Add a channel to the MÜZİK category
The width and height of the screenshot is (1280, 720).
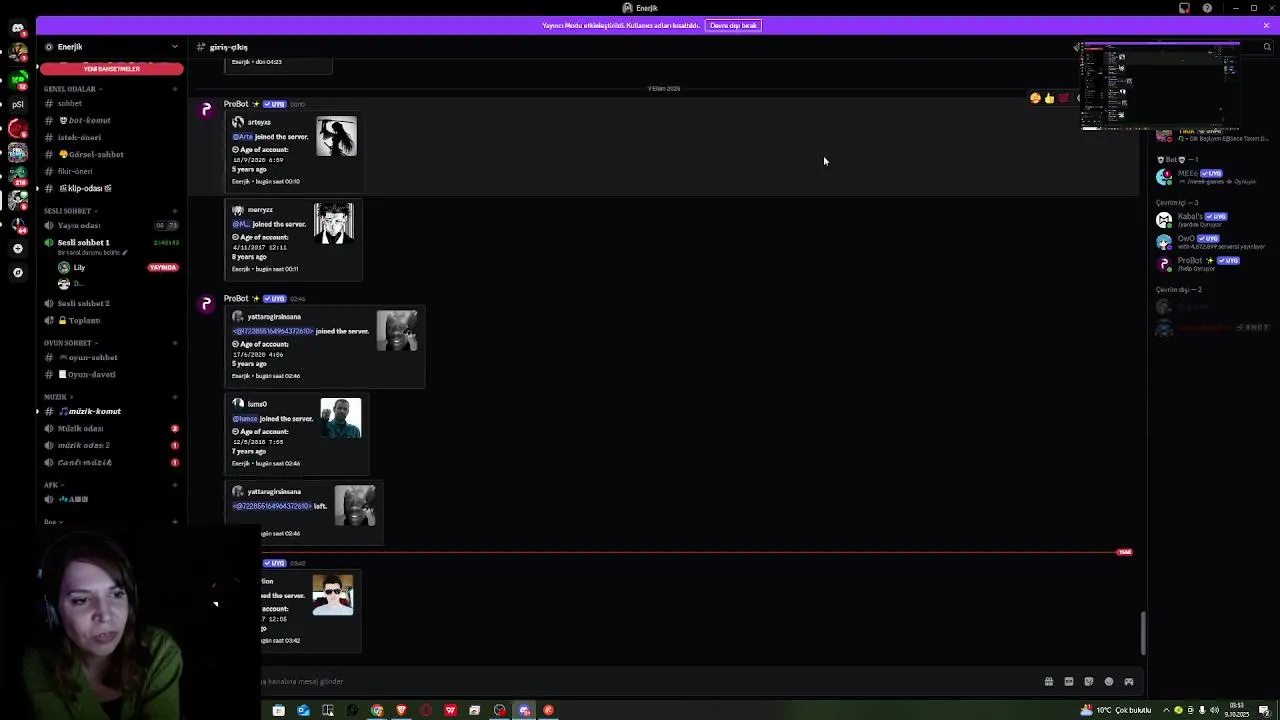click(175, 397)
